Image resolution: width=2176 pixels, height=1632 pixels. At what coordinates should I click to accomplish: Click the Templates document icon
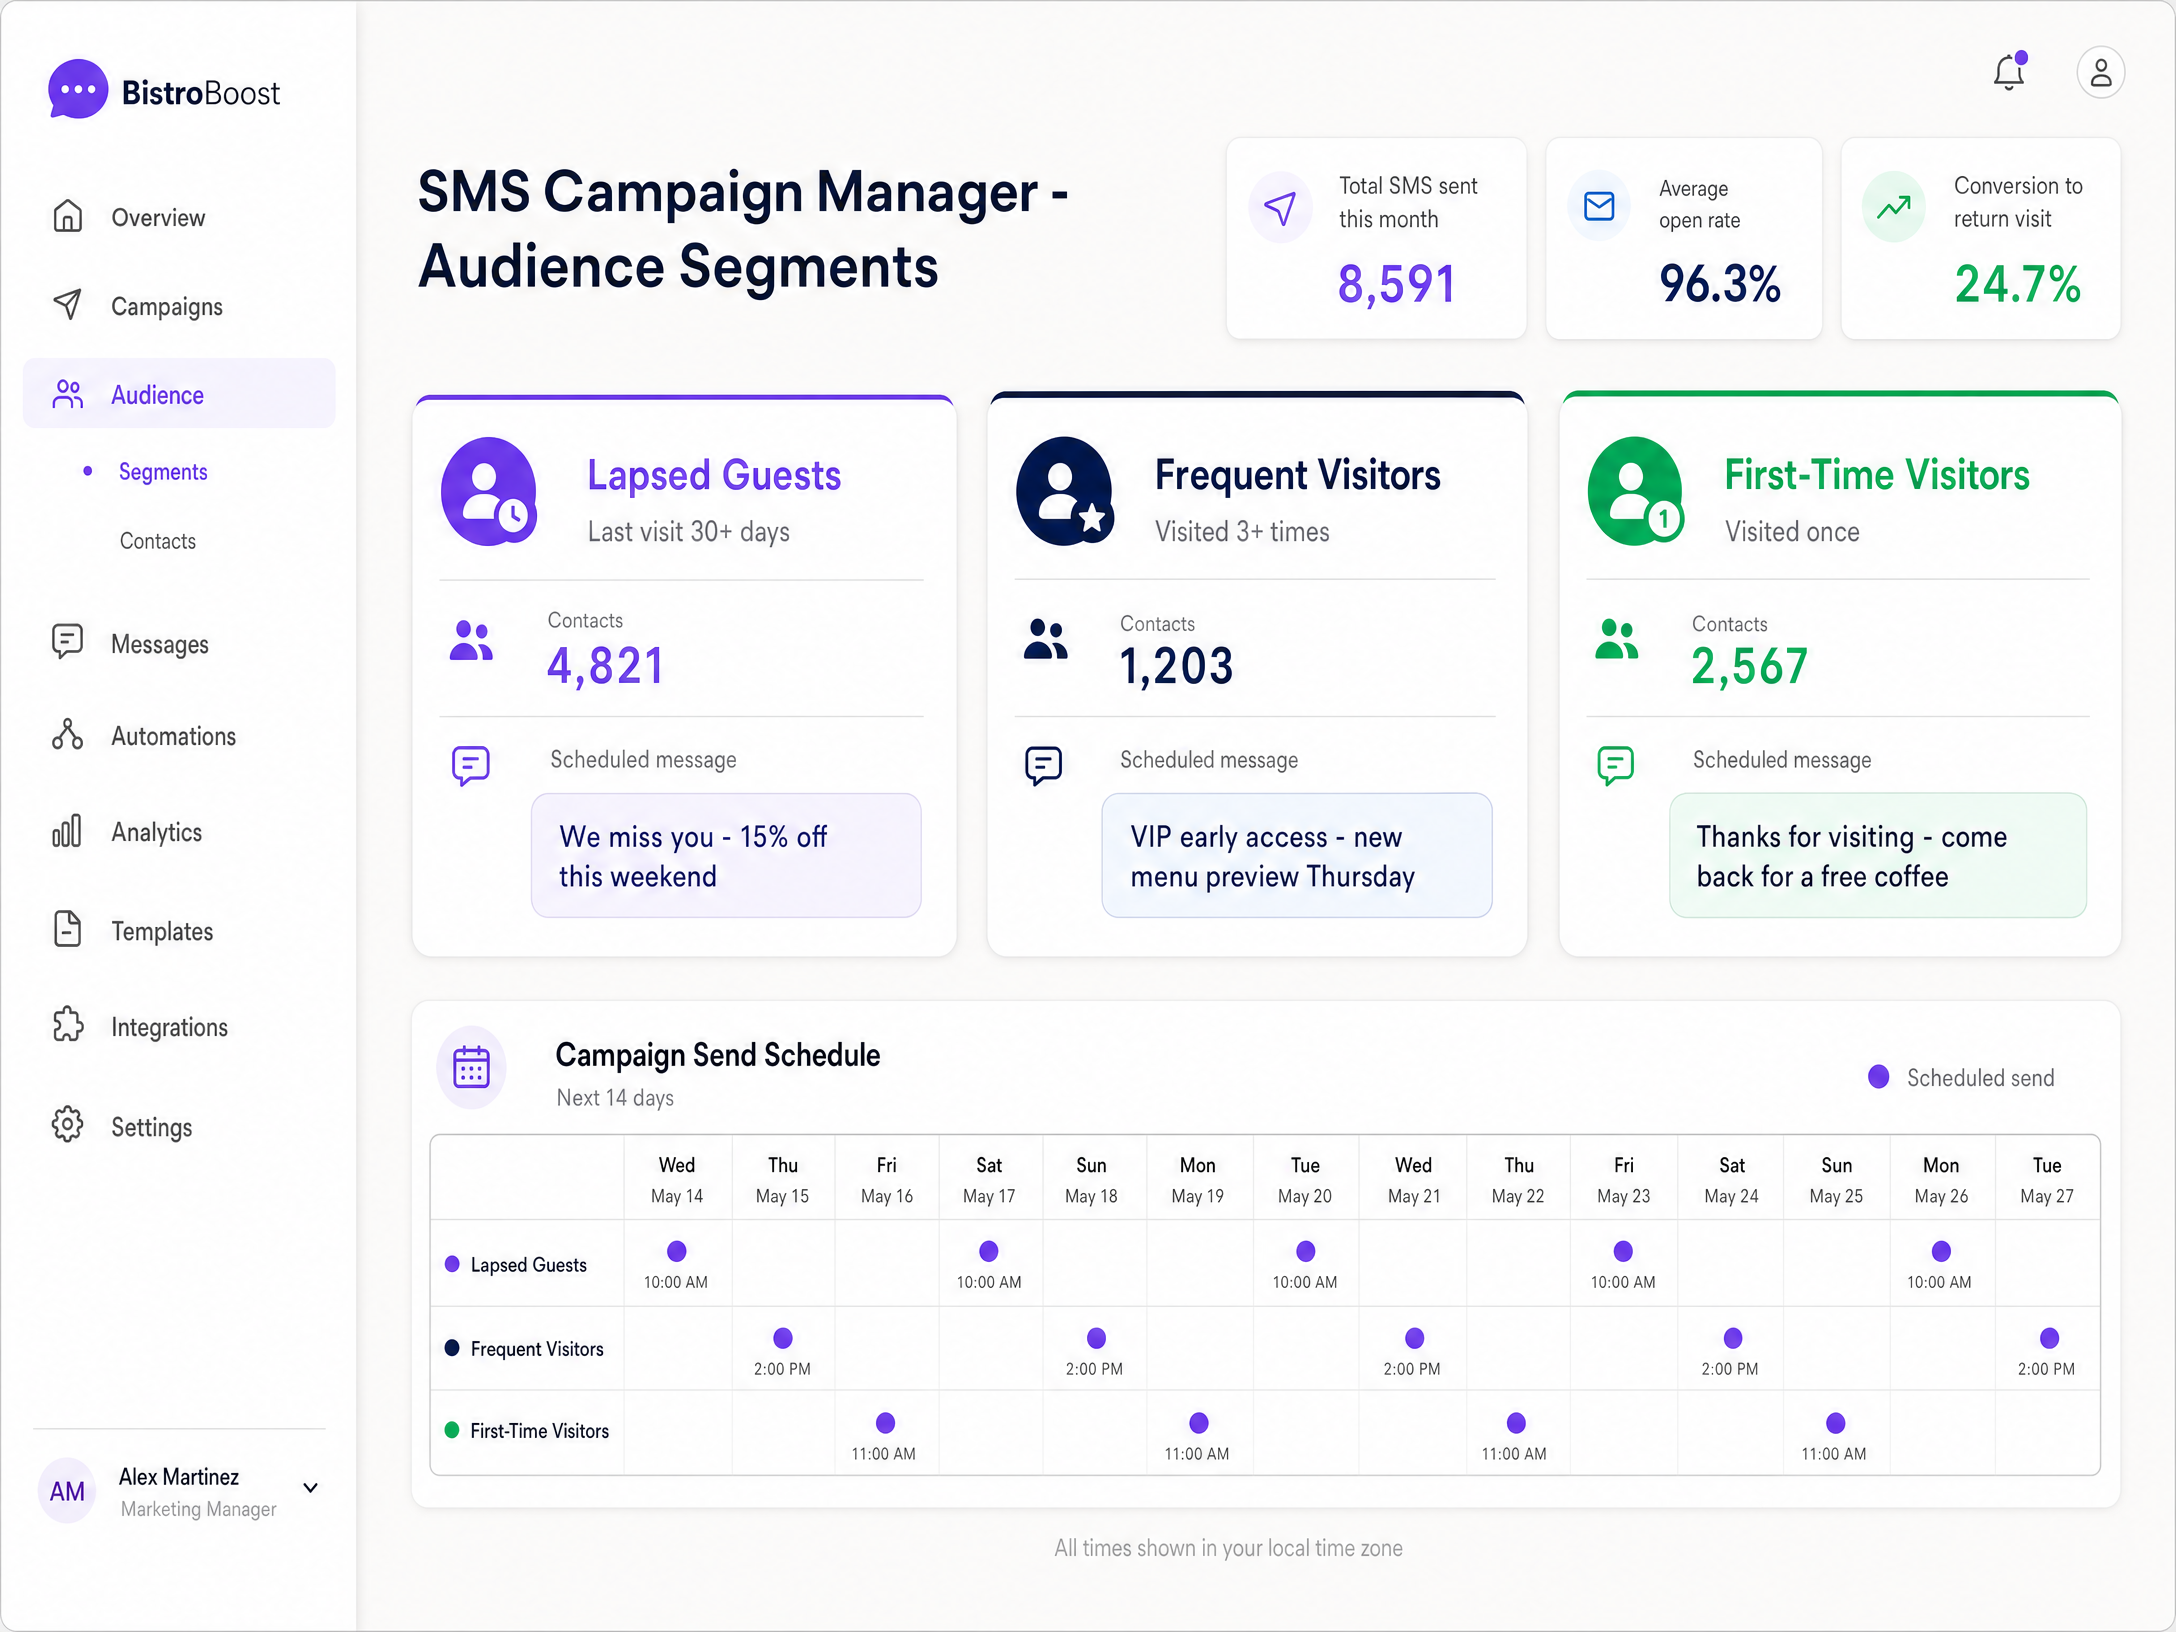(x=67, y=929)
